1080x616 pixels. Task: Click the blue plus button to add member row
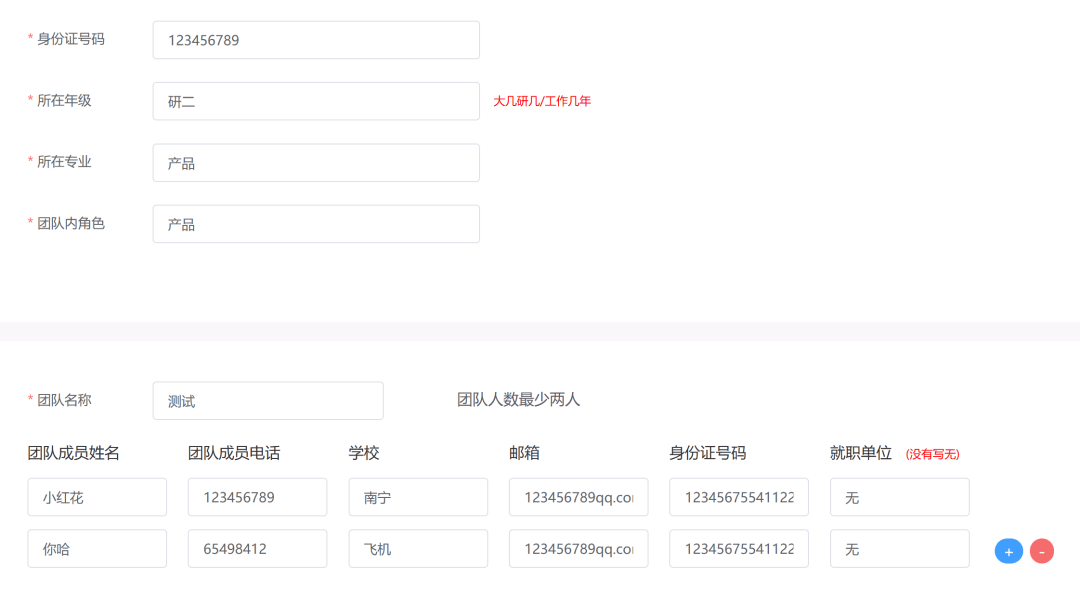(1008, 551)
